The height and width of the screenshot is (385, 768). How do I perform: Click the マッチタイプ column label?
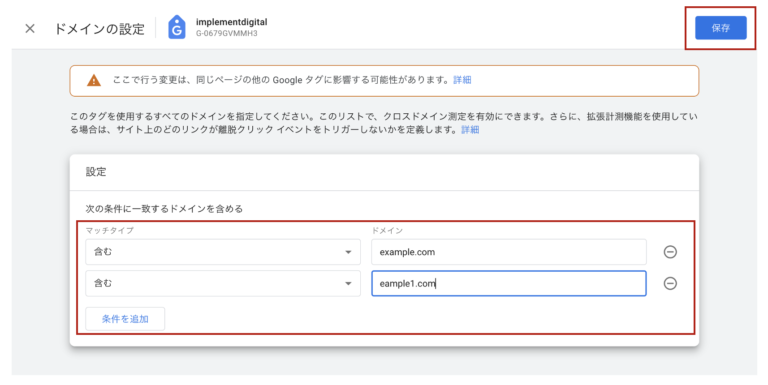pyautogui.click(x=110, y=230)
